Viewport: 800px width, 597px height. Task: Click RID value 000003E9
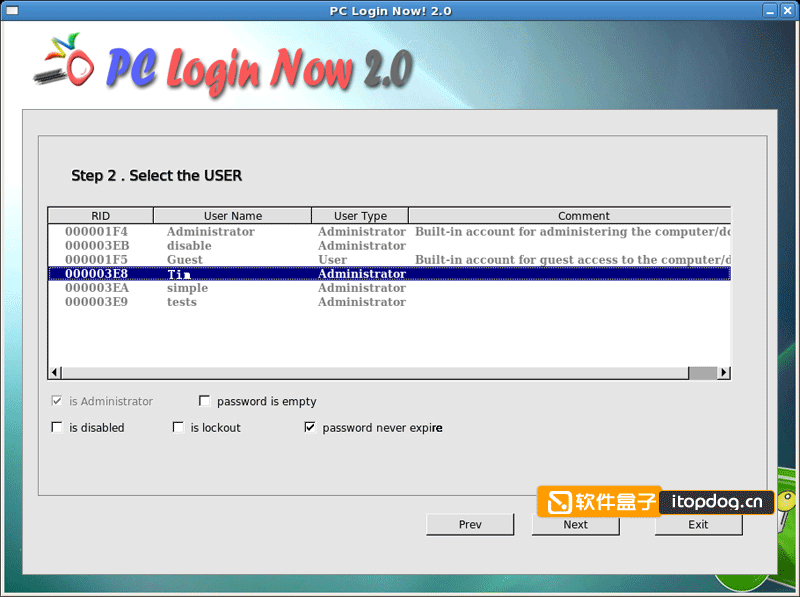point(96,302)
